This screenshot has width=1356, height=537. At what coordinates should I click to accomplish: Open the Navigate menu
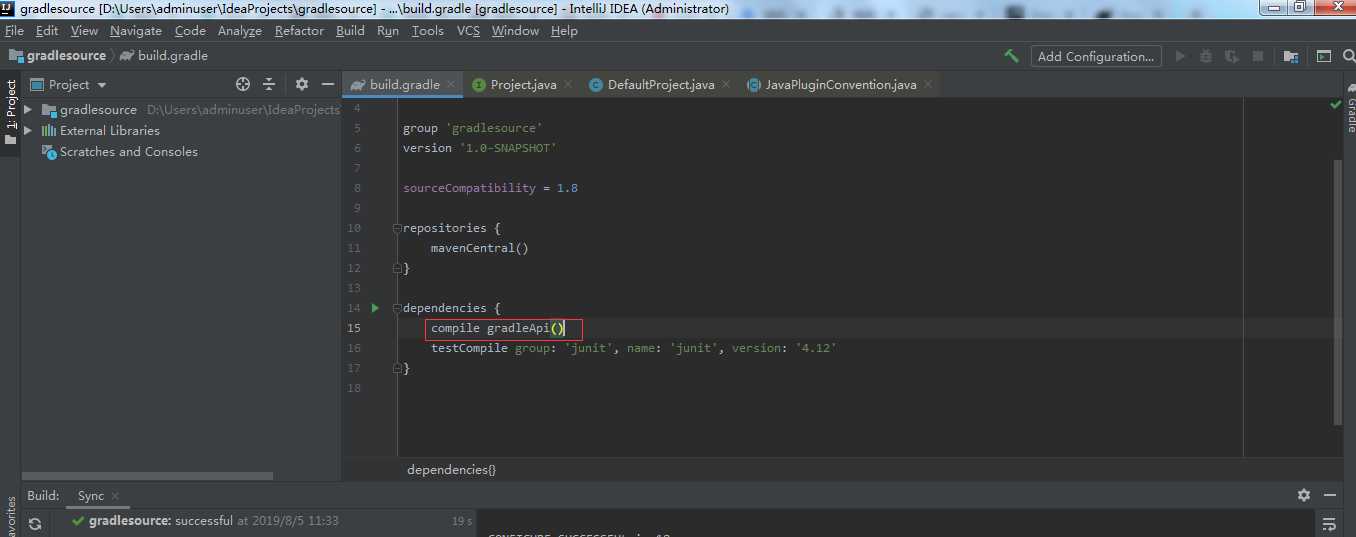pos(135,31)
